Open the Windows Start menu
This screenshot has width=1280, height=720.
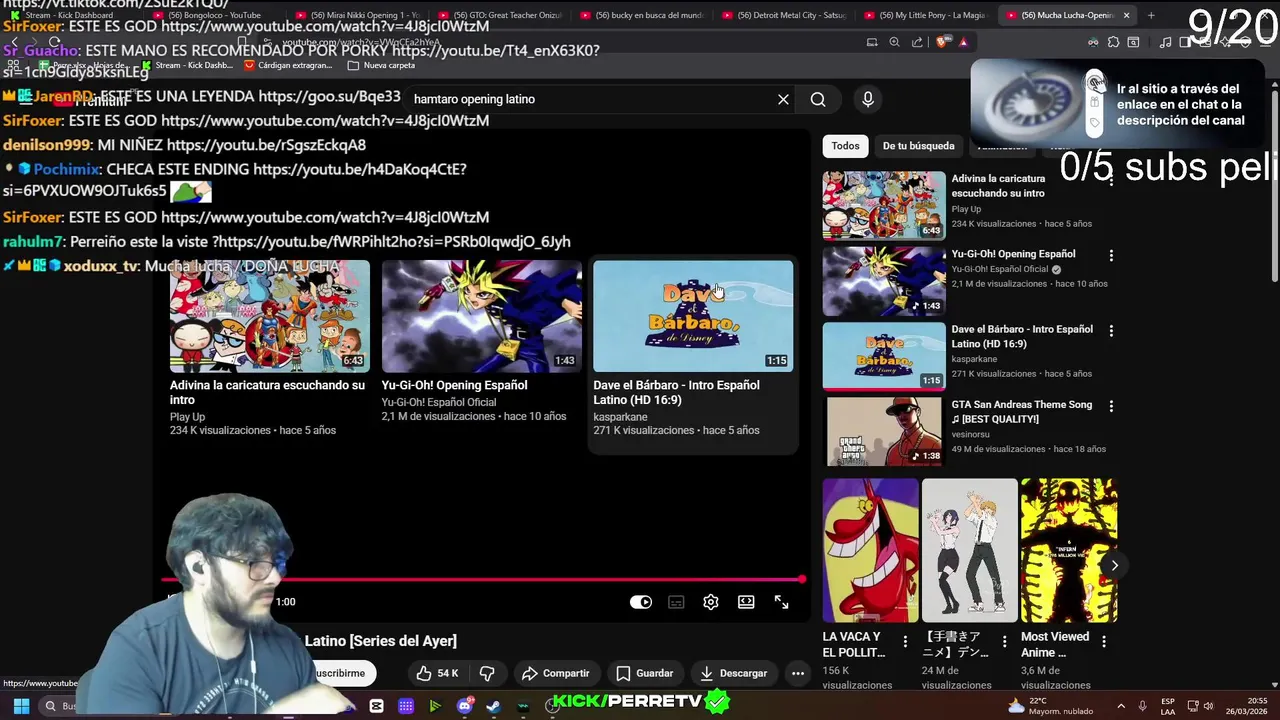pos(21,706)
